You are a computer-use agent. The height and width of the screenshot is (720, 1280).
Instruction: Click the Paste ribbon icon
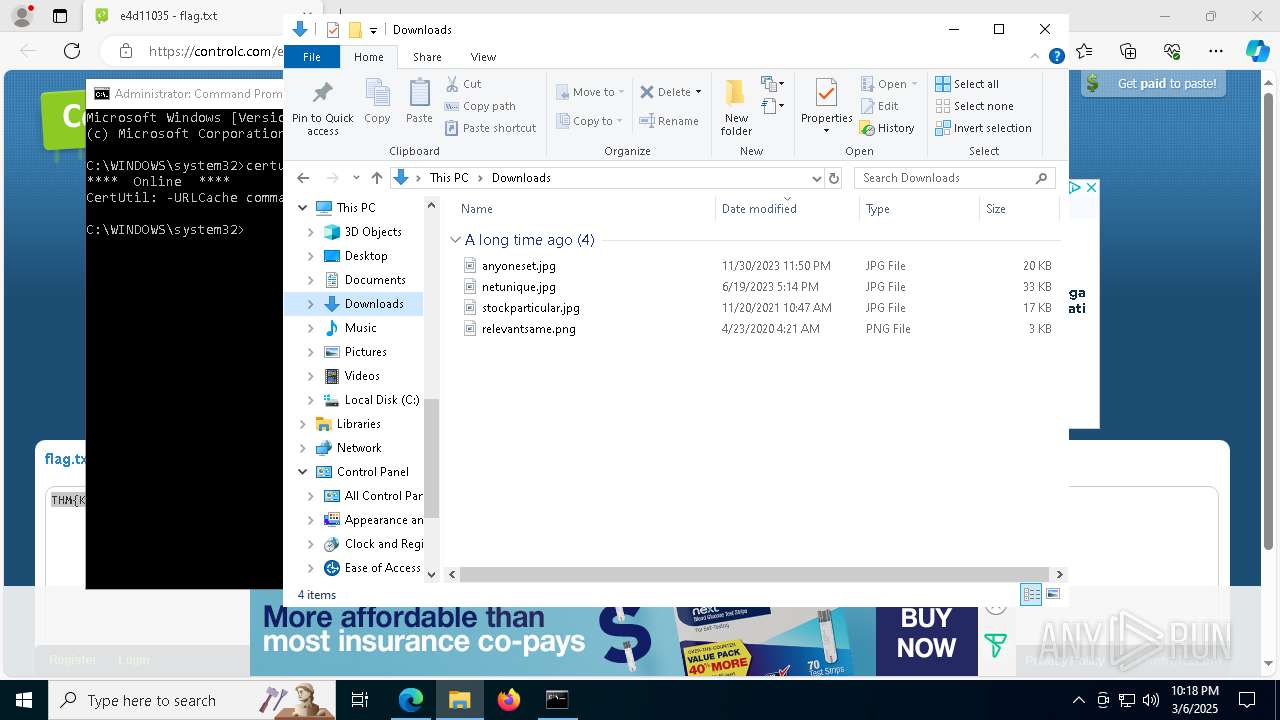pos(419,101)
